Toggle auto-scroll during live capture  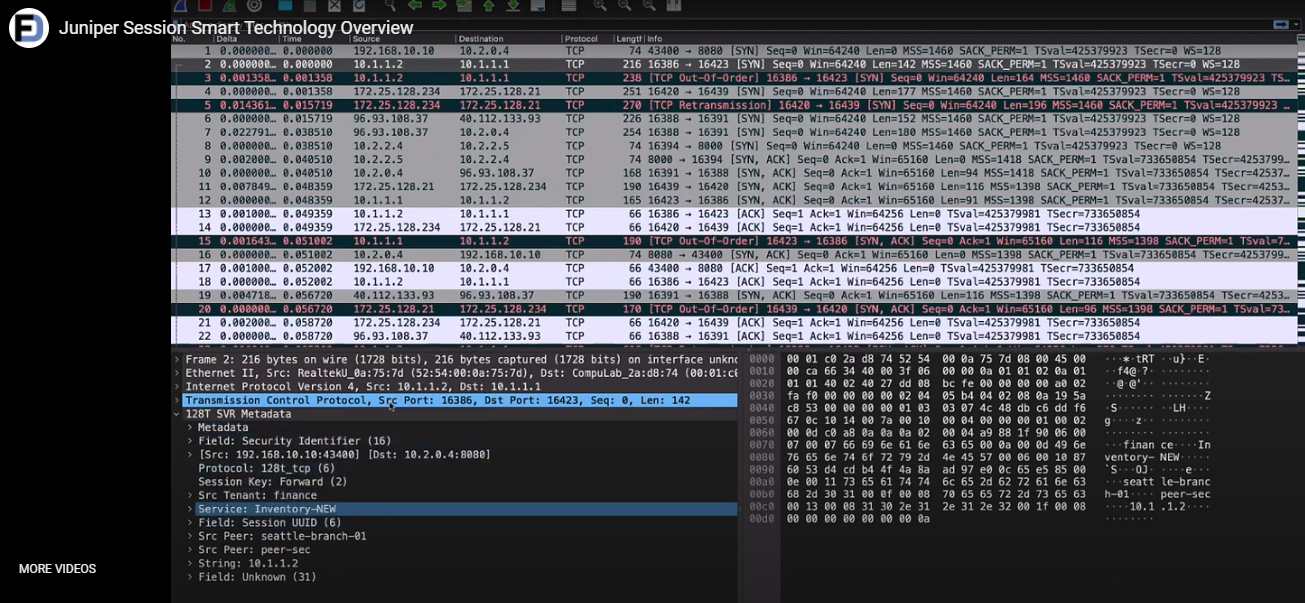tap(535, 6)
